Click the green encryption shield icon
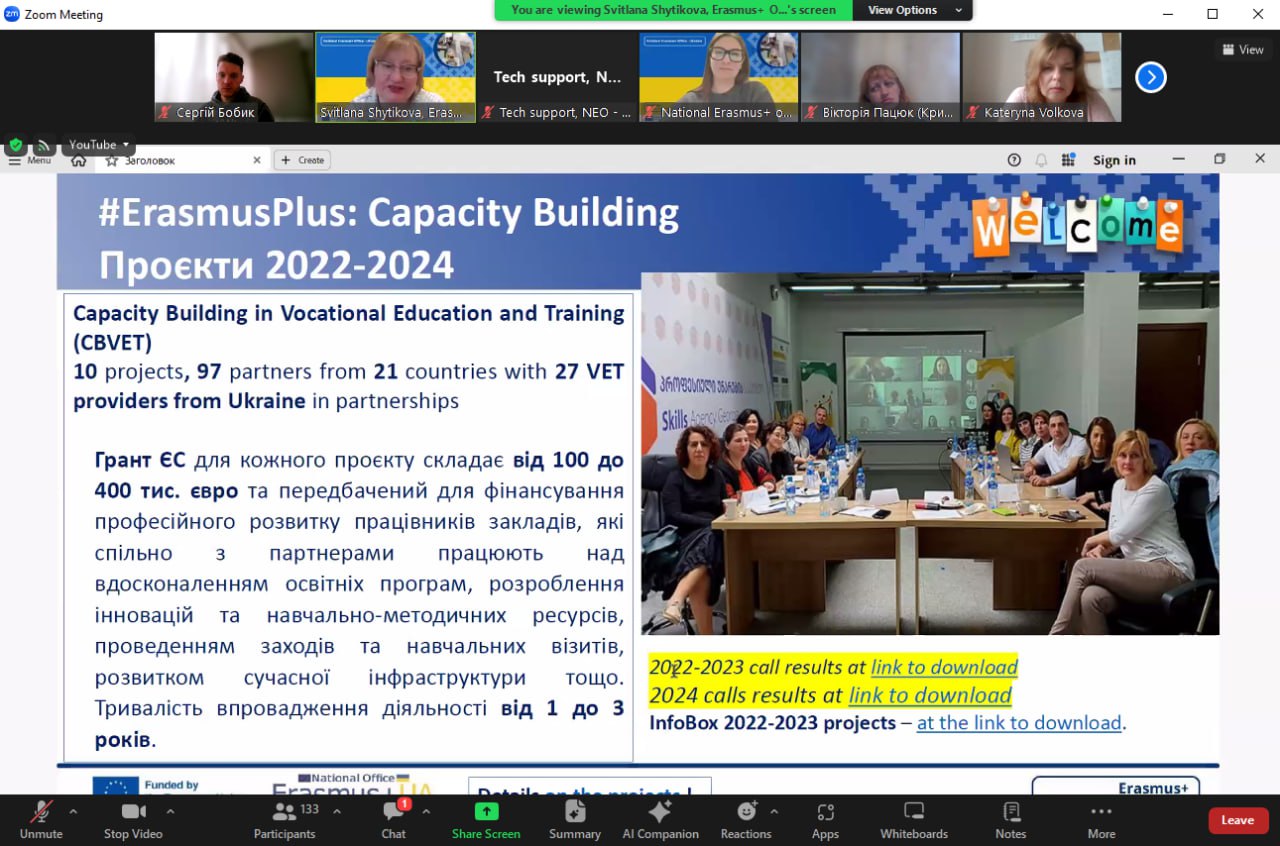Image resolution: width=1280 pixels, height=846 pixels. coord(16,145)
